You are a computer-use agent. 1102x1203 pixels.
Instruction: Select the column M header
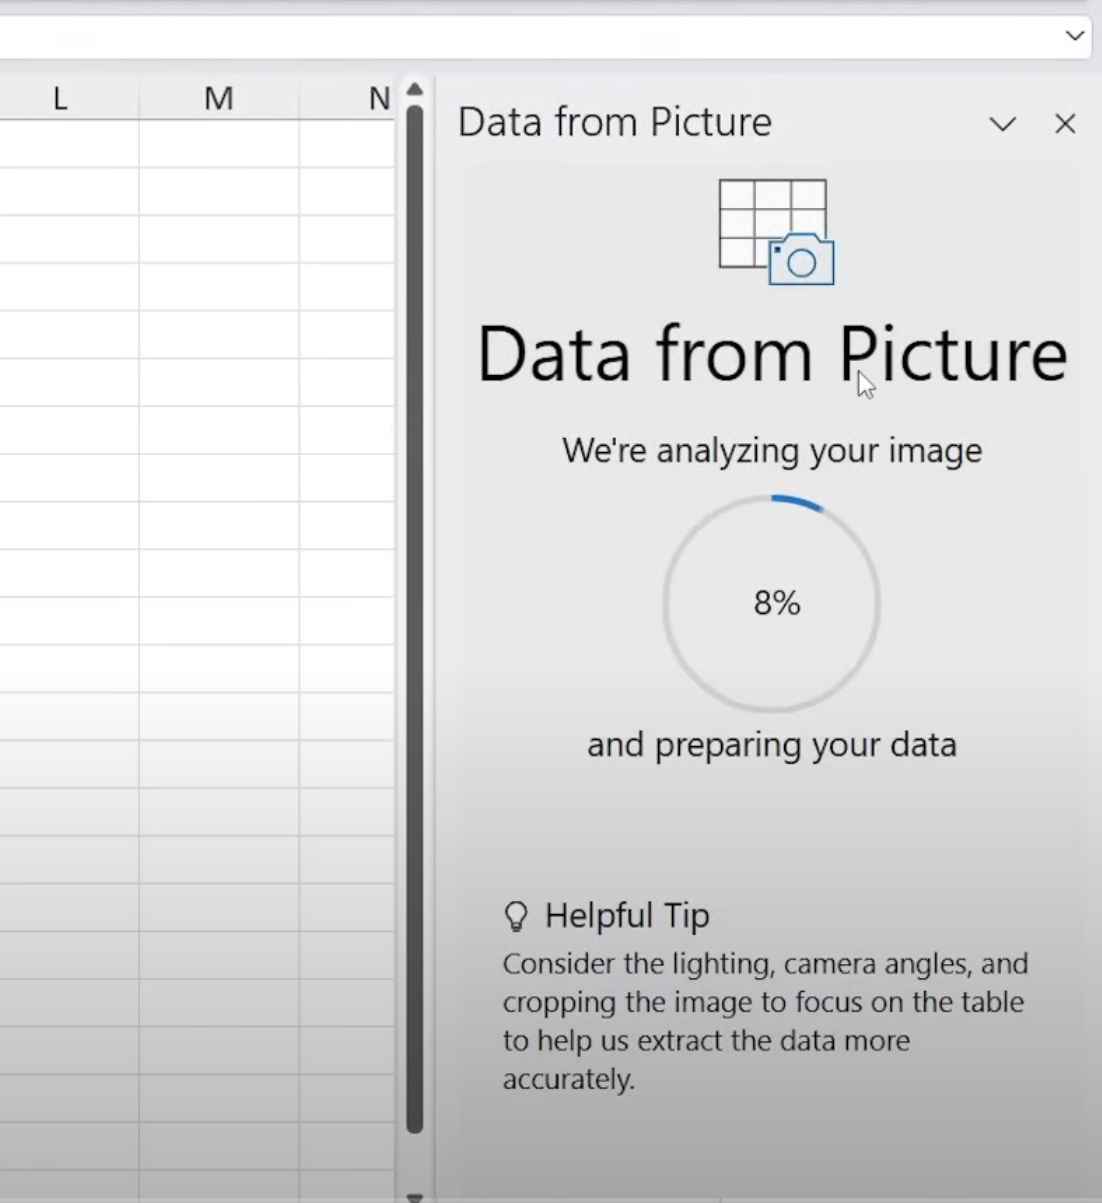point(218,99)
